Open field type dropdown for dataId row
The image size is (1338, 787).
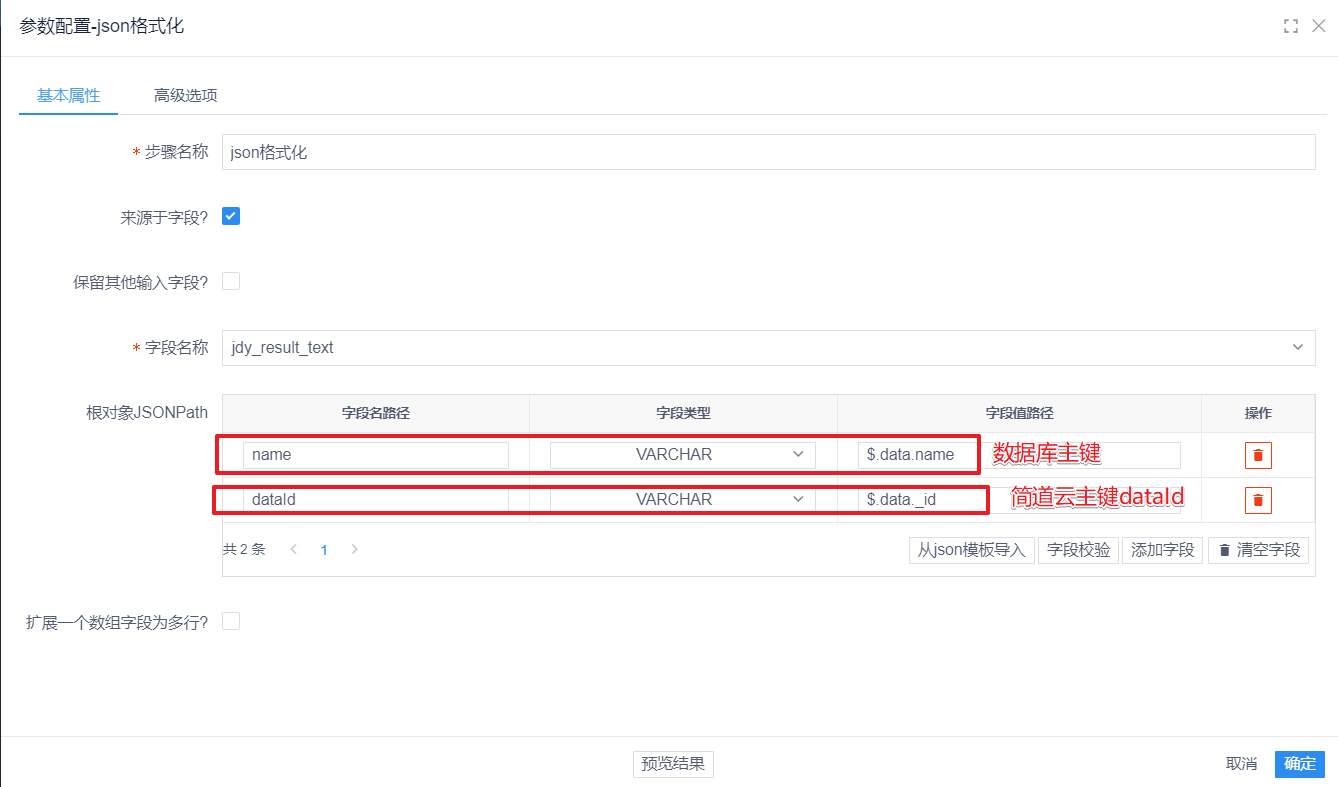coord(683,499)
